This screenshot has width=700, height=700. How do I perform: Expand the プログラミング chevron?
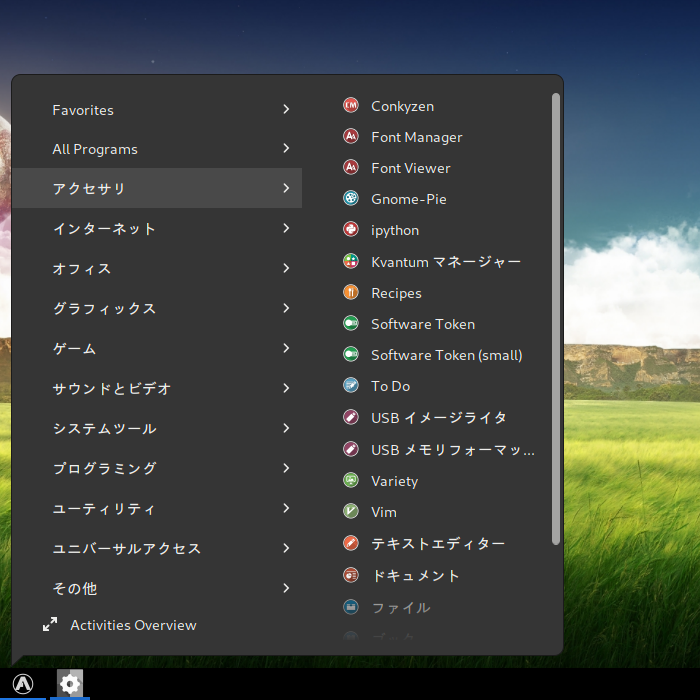point(287,468)
